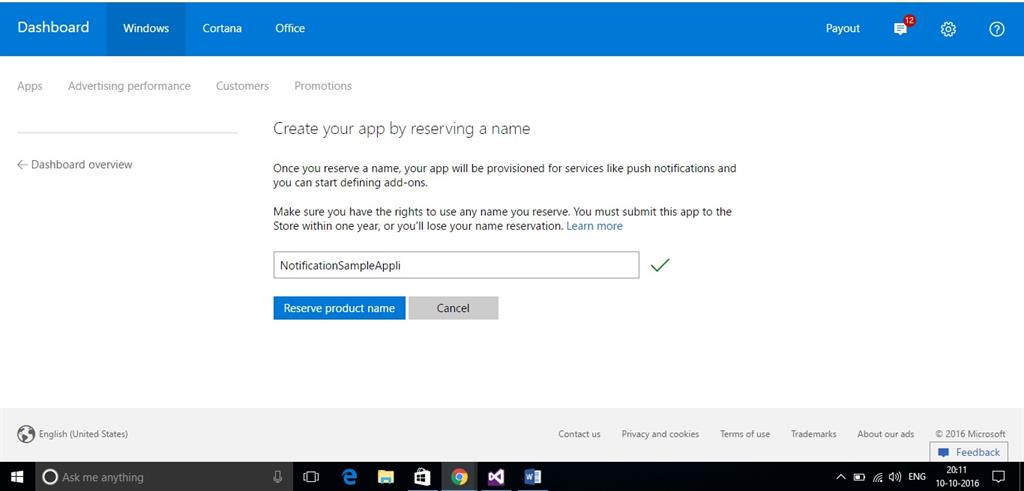The image size is (1024, 491).
Task: Select the Windows tab
Action: coord(146,28)
